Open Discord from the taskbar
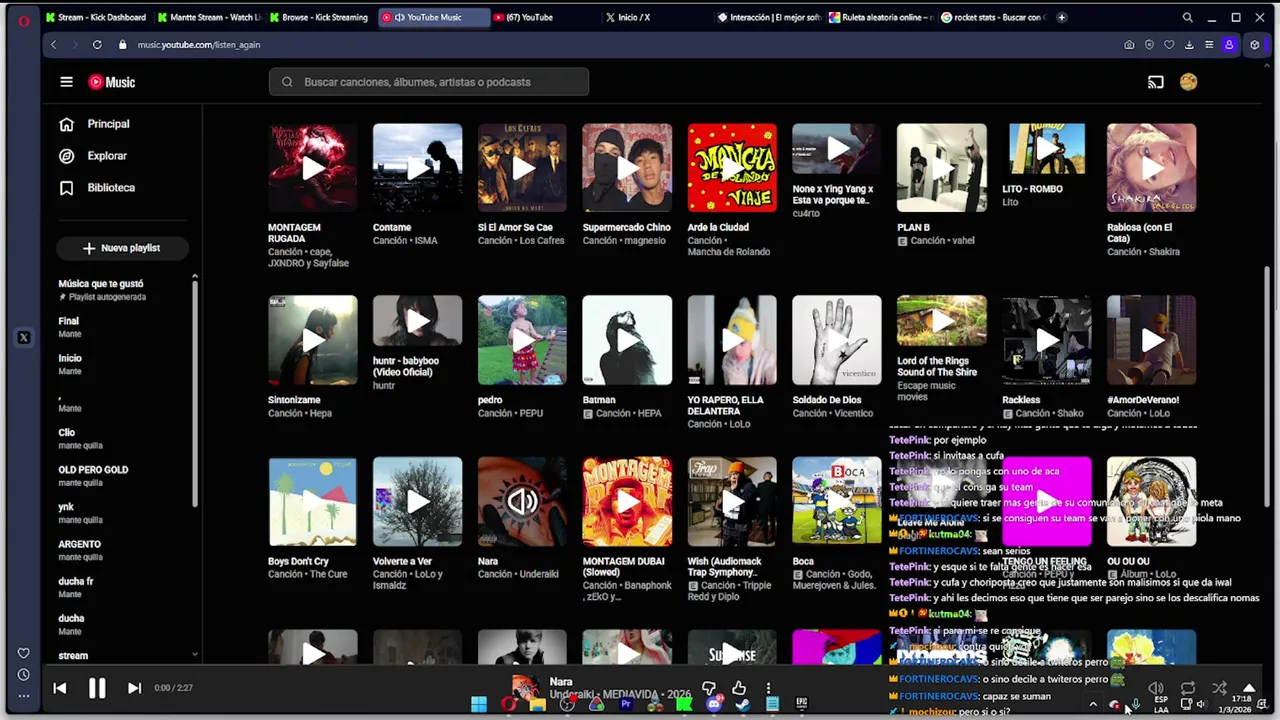 (714, 705)
